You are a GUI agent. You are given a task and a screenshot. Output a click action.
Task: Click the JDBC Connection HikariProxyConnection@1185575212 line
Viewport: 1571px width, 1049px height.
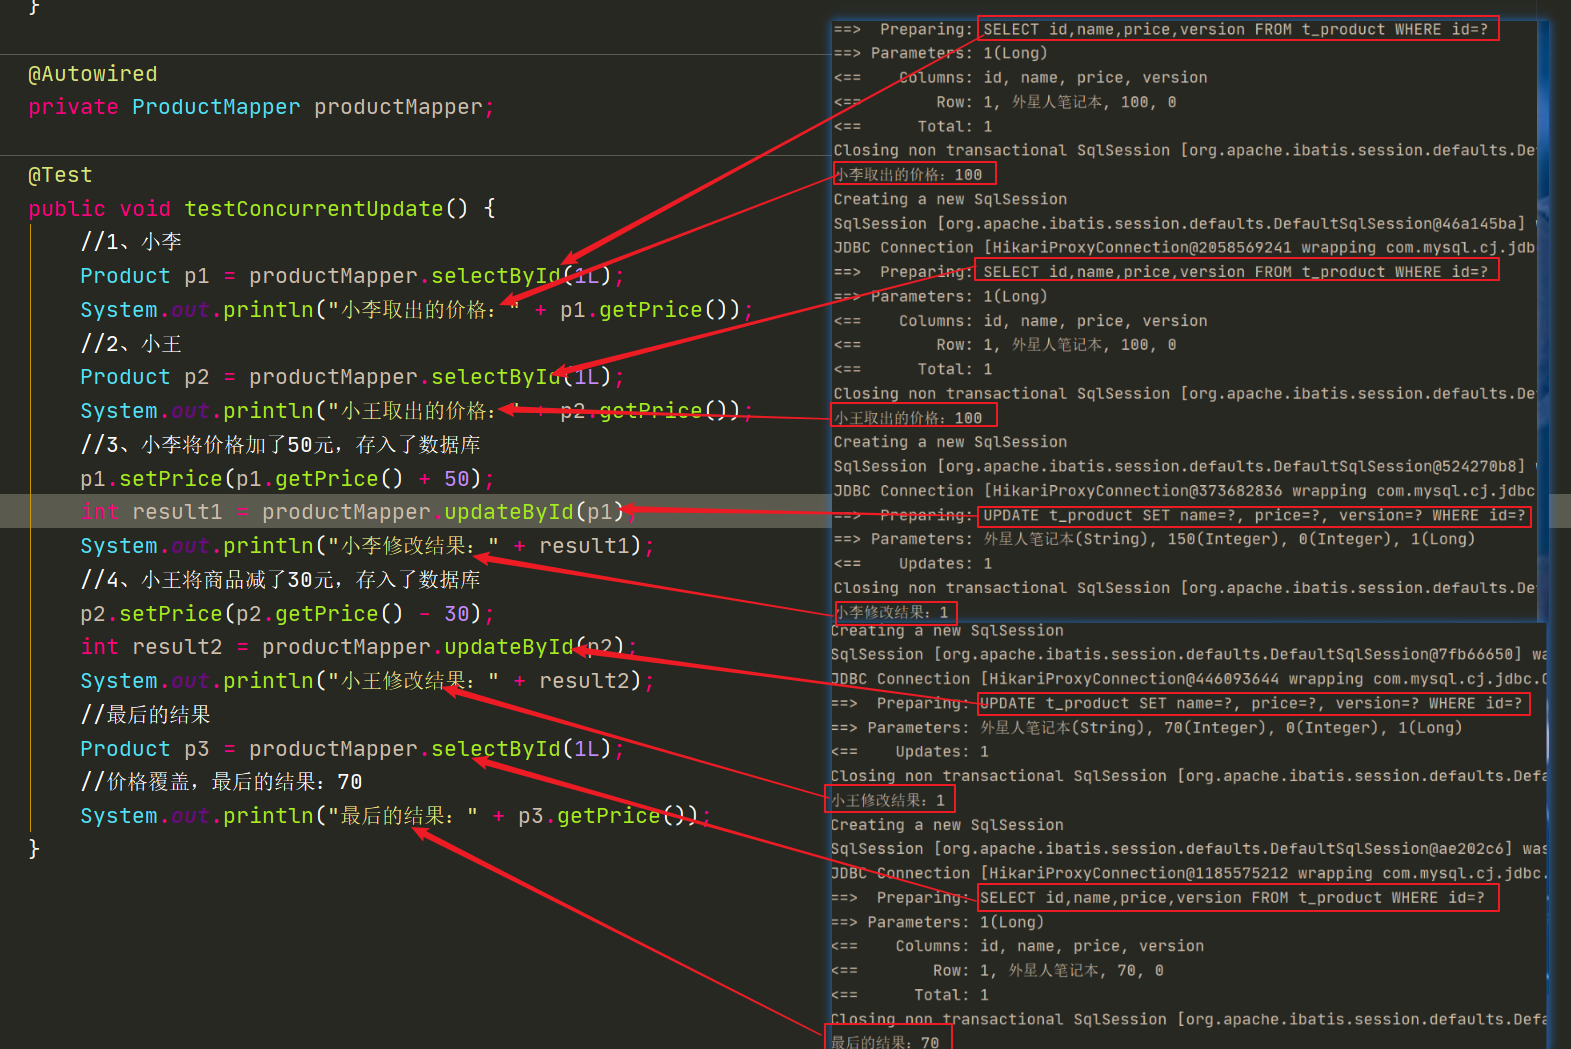1188,873
